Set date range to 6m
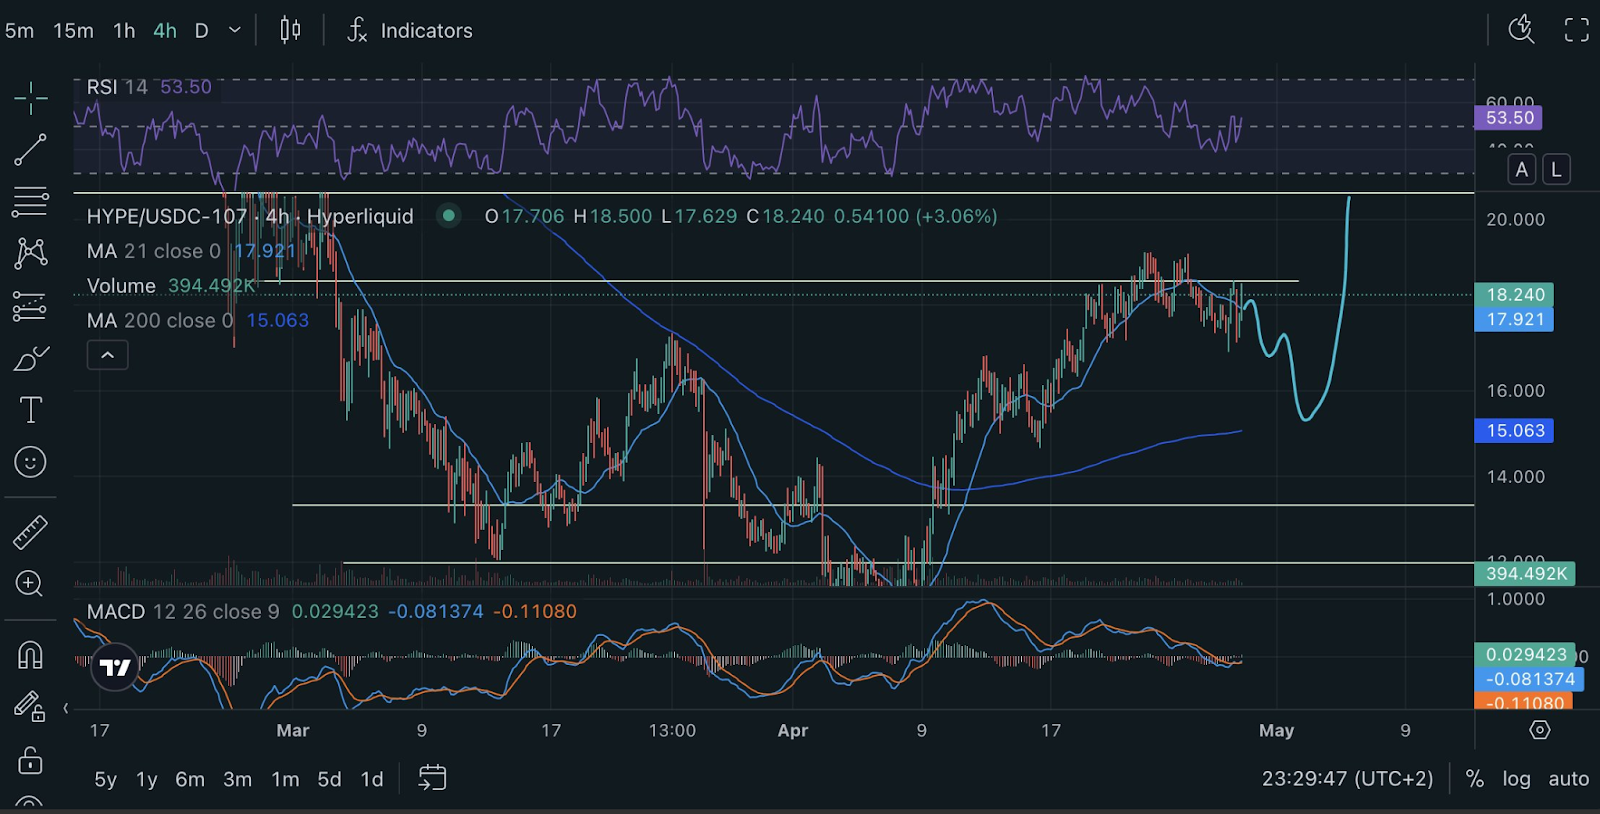This screenshot has width=1600, height=814. coord(190,779)
